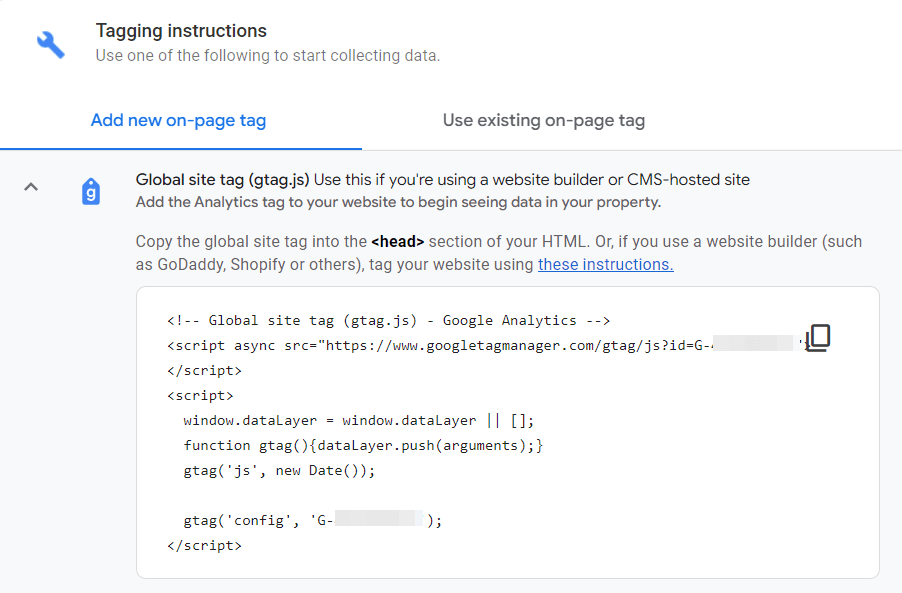Click the Tagging instructions heading

pyautogui.click(x=180, y=31)
